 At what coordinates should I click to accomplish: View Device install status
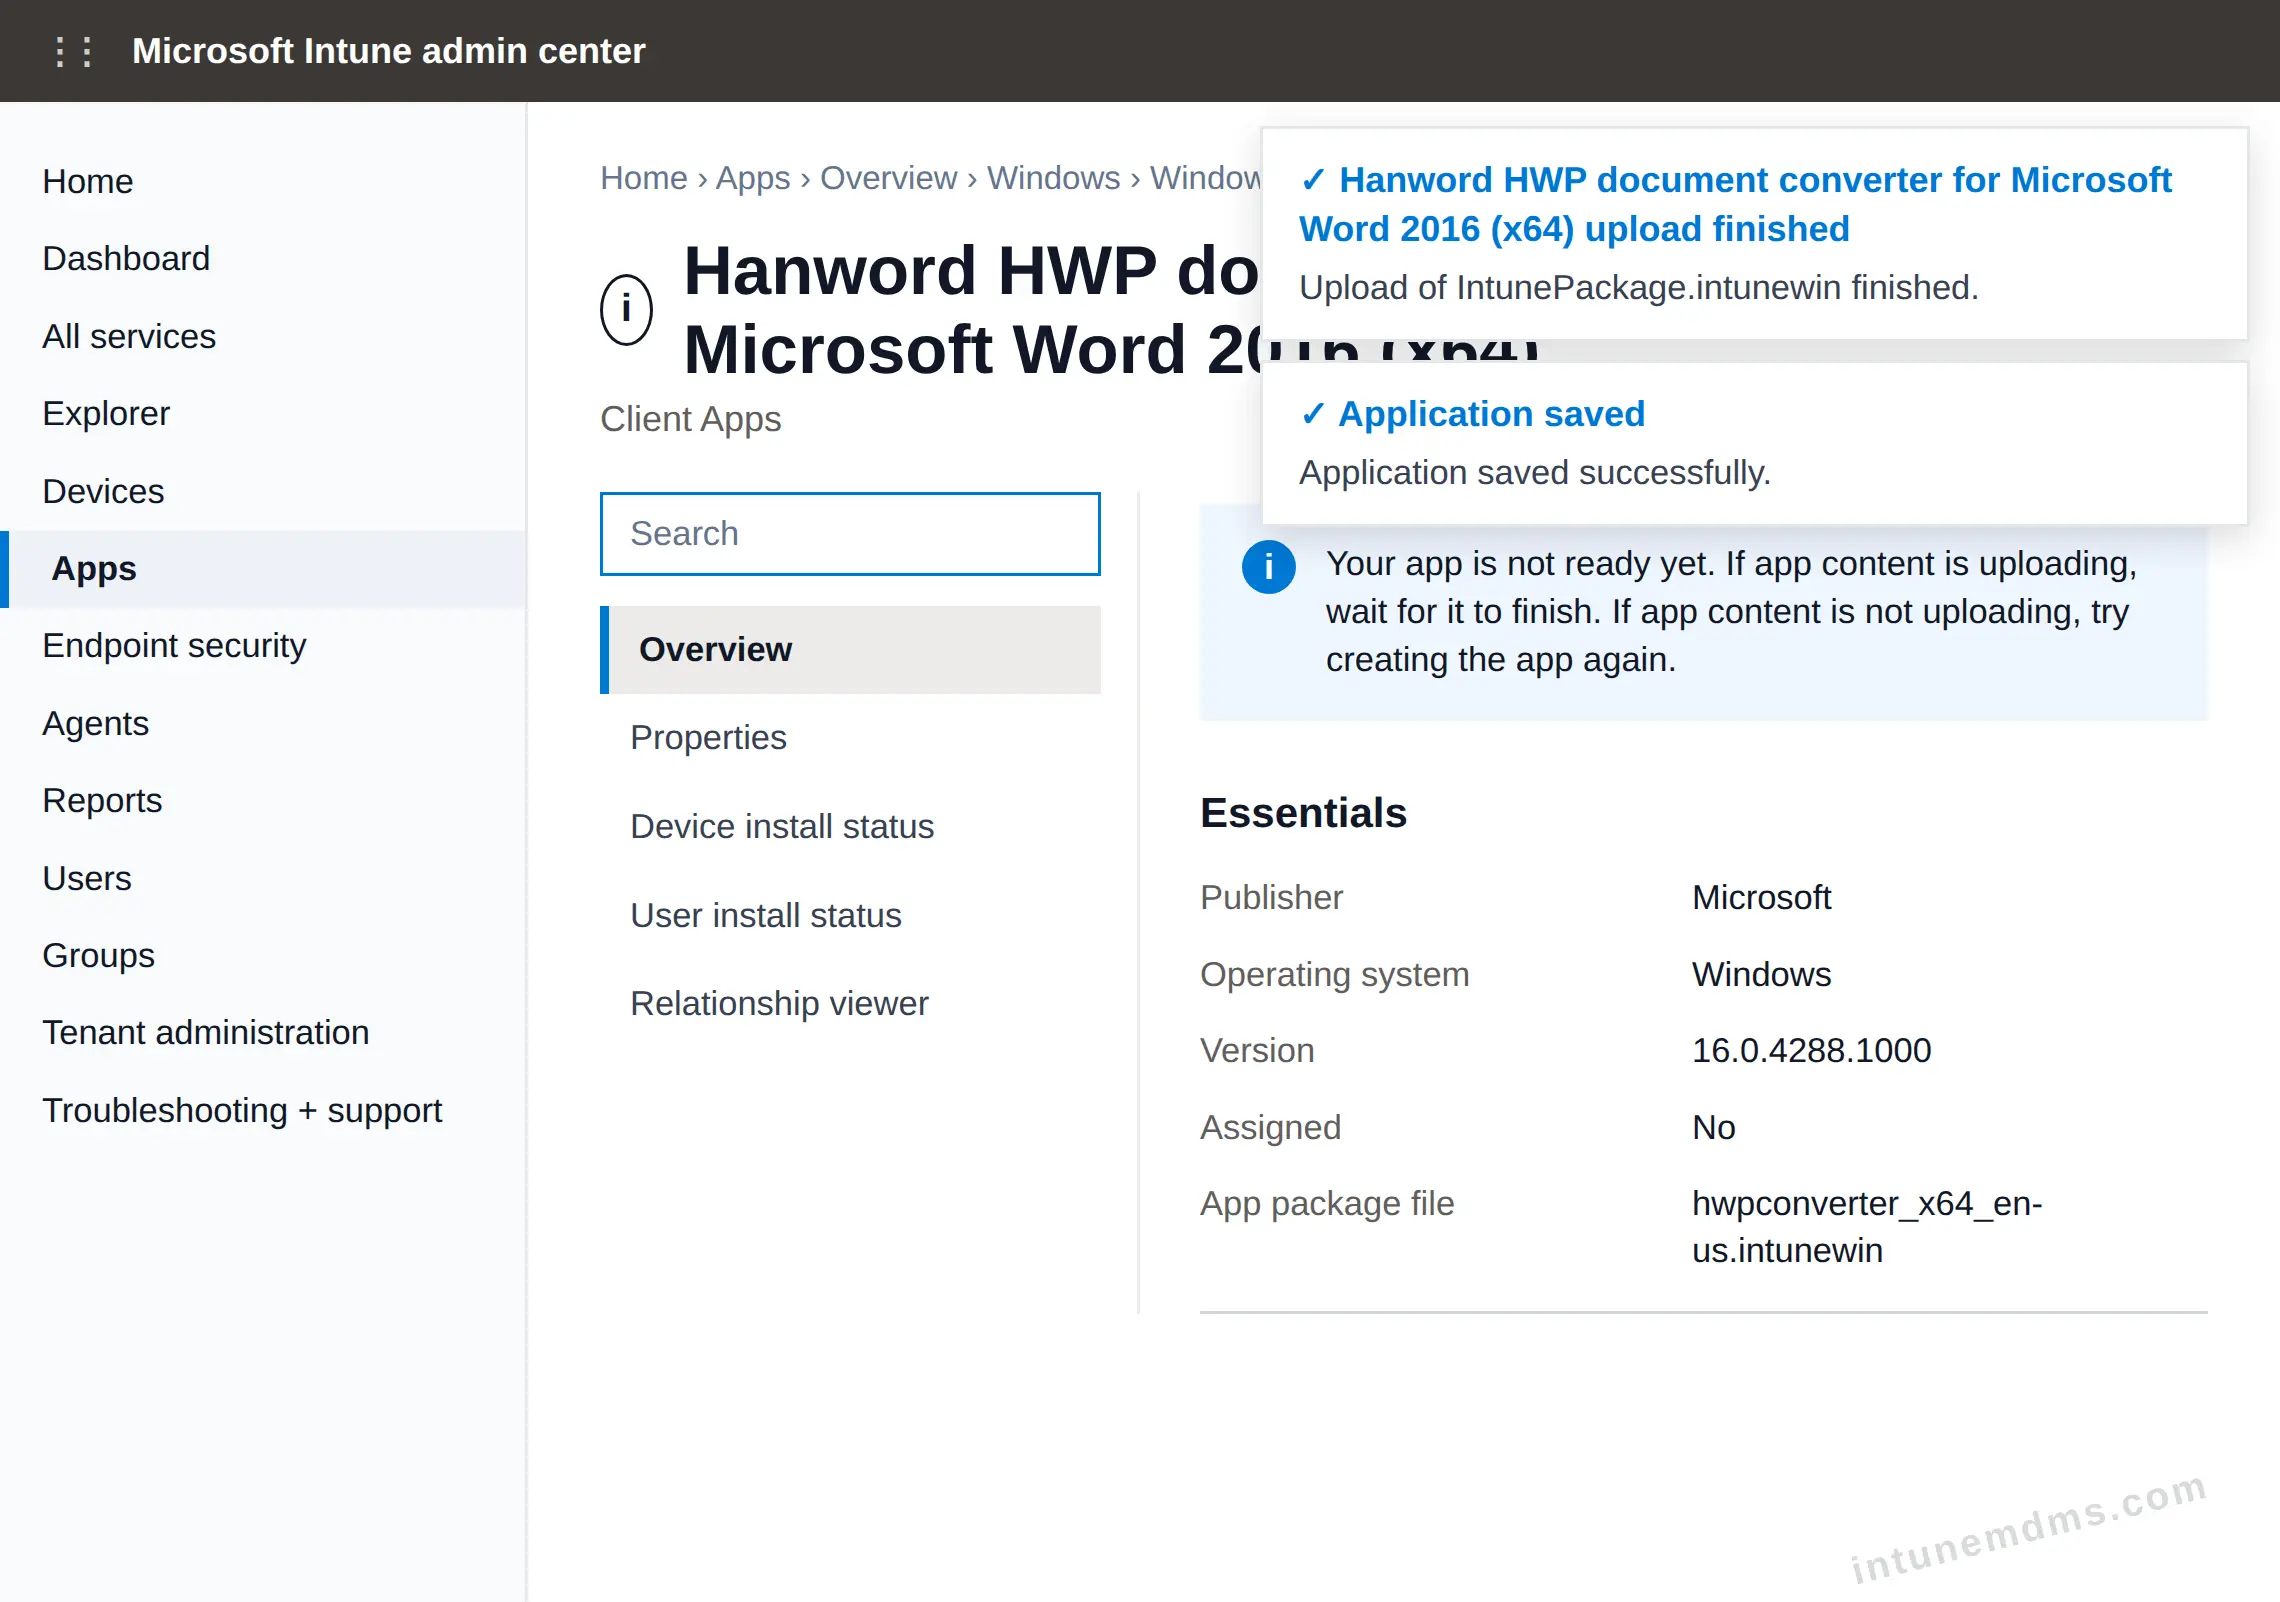[850, 827]
